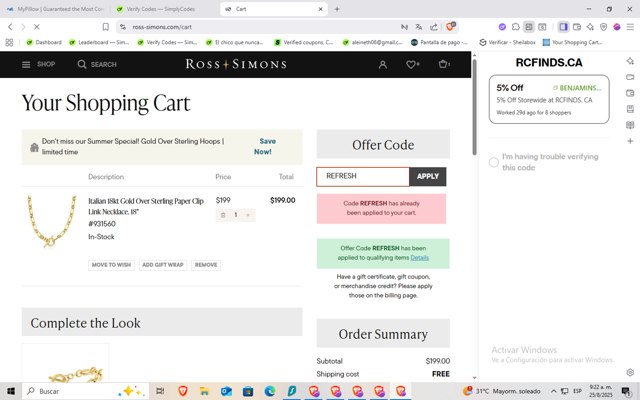The height and width of the screenshot is (400, 640).
Task: Toggle the browser sidebar panel button
Action: 563,27
